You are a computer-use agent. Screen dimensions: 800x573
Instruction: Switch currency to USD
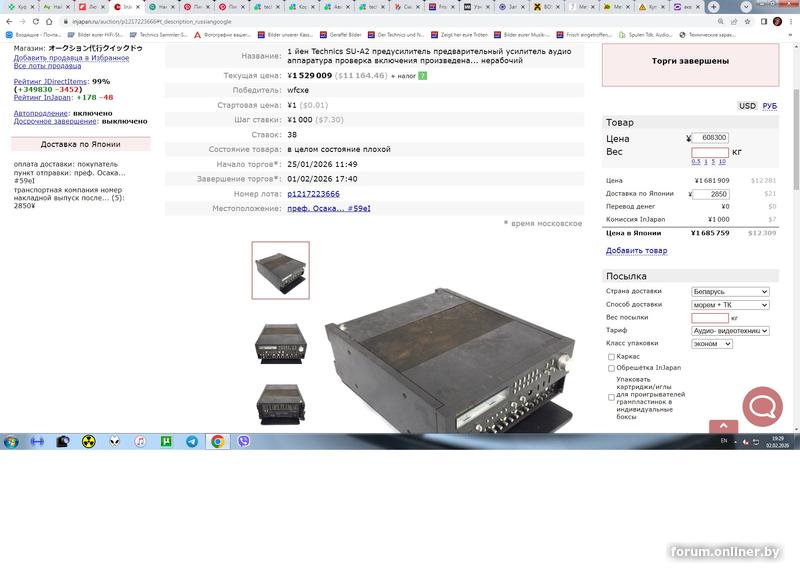pyautogui.click(x=747, y=106)
